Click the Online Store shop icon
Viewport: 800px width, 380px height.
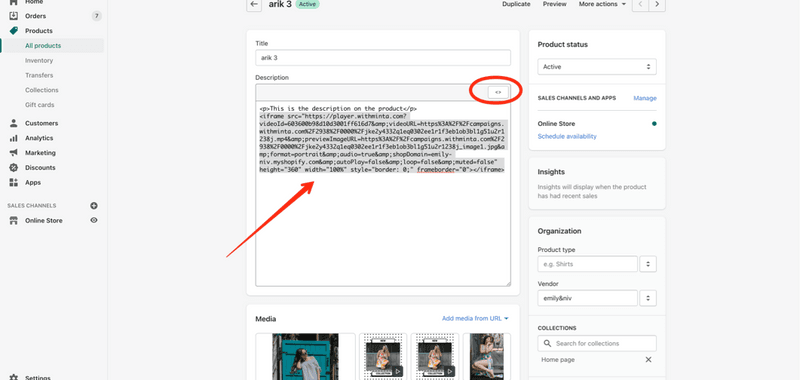(14, 220)
